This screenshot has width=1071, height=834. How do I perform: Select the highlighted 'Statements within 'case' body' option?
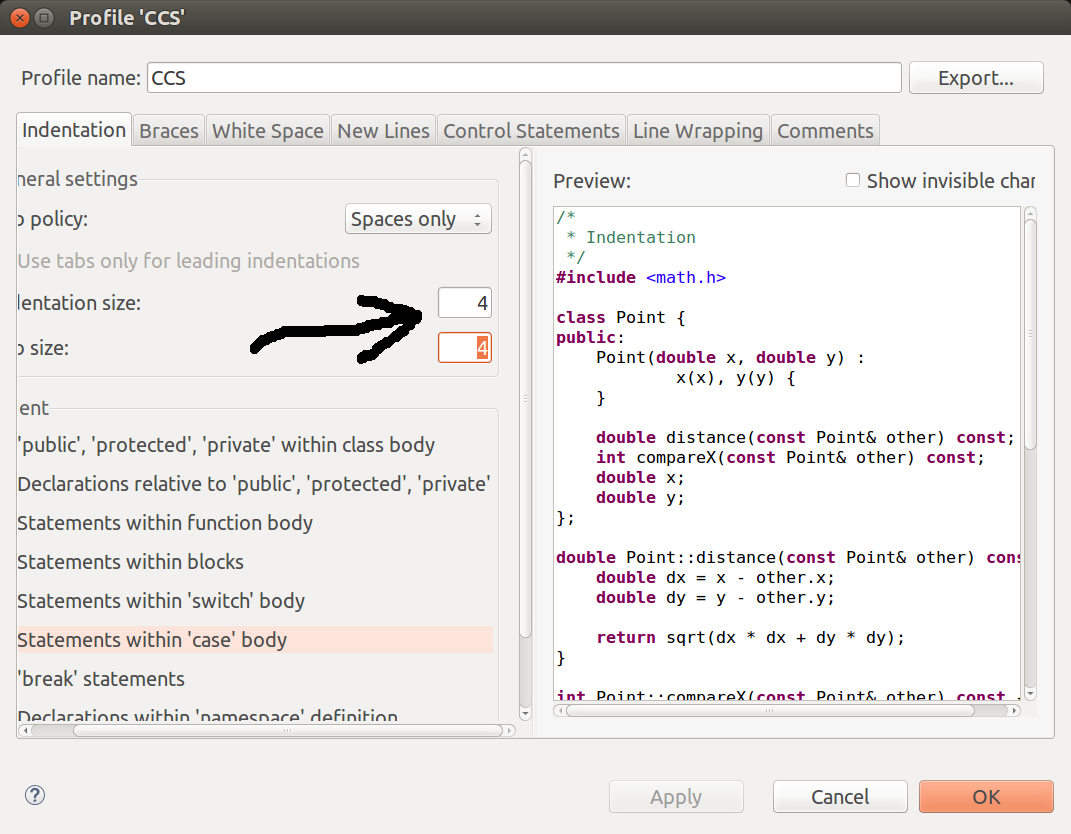tap(151, 640)
